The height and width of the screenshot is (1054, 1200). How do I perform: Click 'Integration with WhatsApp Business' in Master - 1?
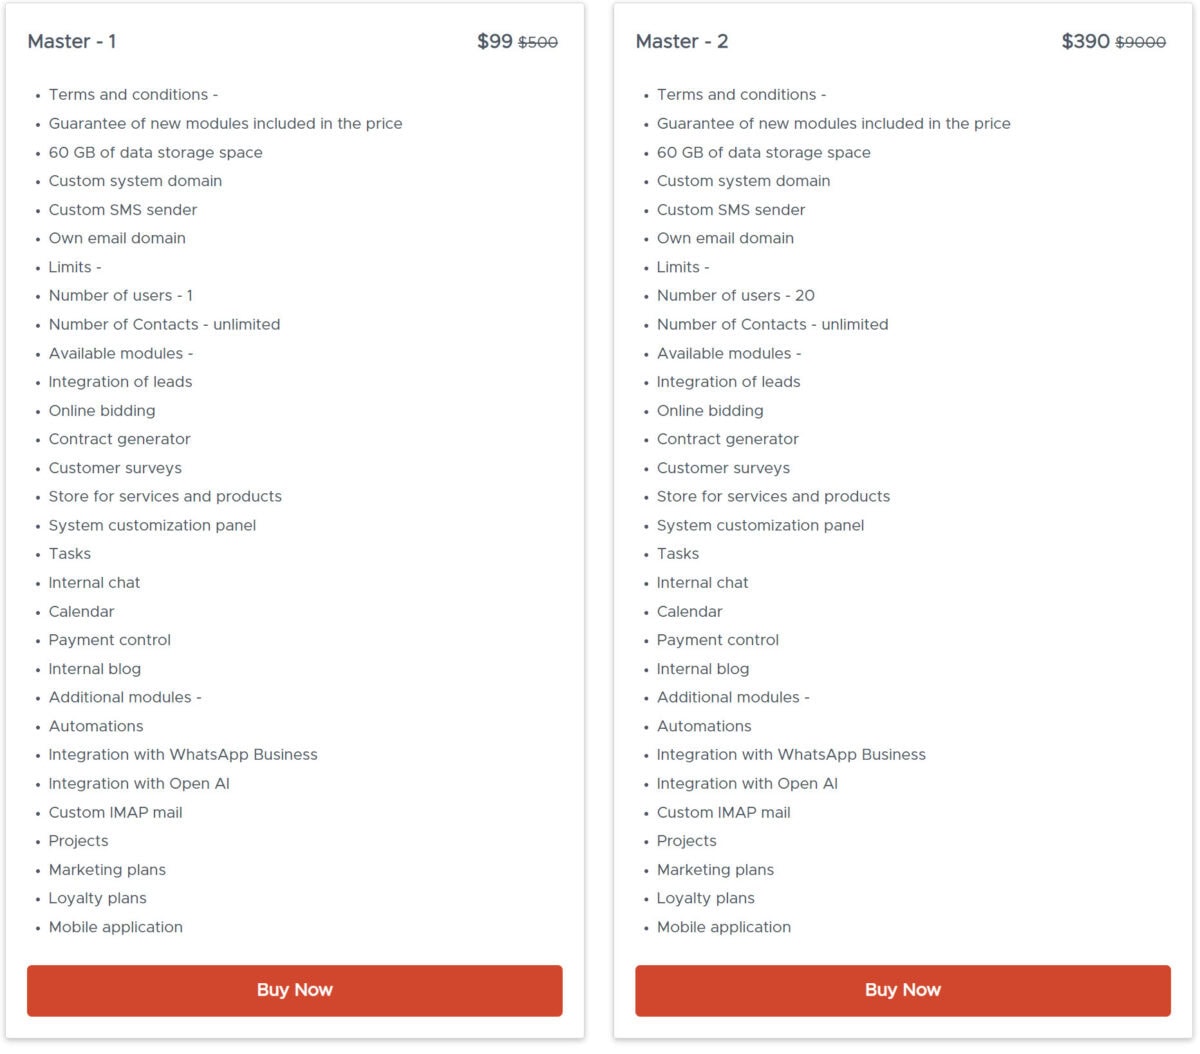[183, 754]
